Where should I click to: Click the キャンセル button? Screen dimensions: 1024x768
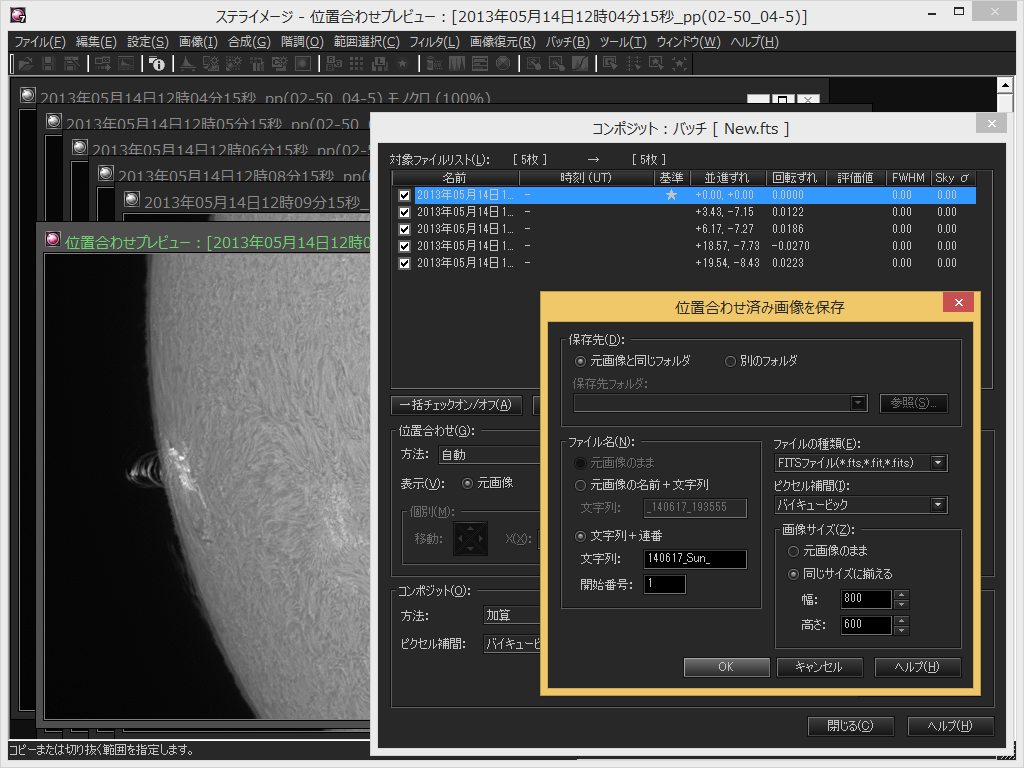tap(819, 667)
